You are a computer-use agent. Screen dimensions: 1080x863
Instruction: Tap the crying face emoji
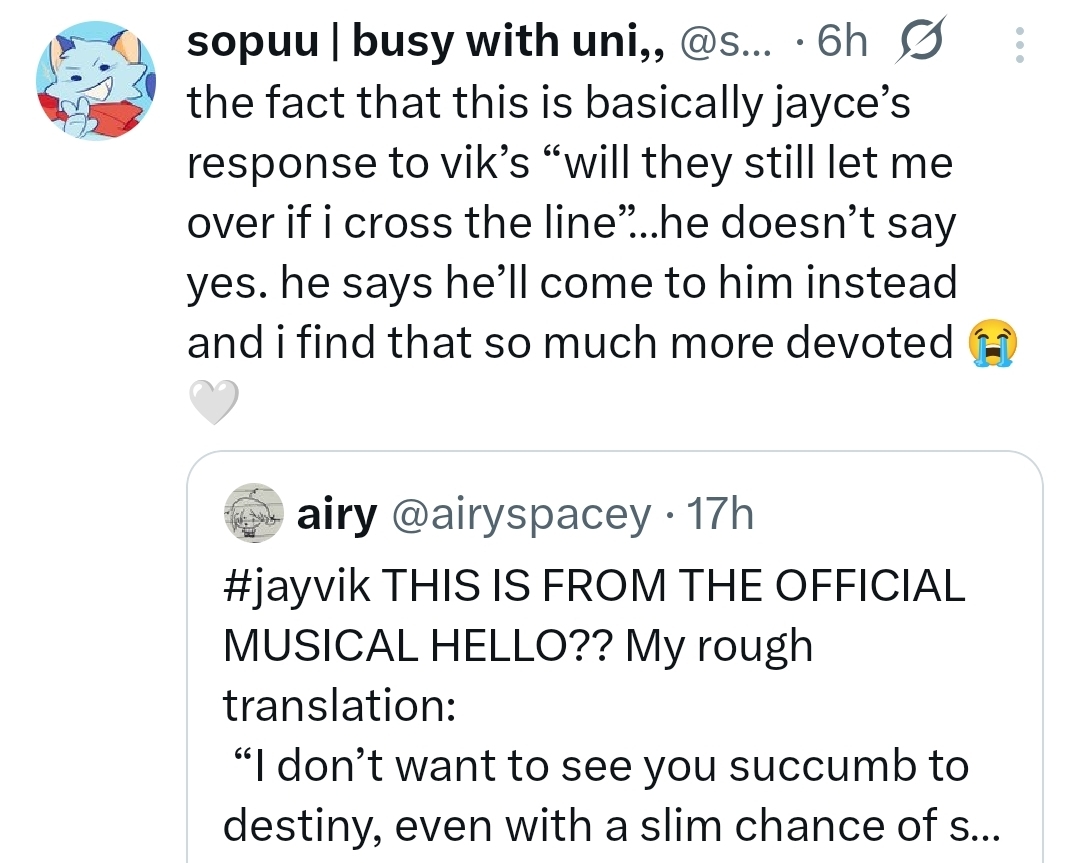(x=991, y=342)
